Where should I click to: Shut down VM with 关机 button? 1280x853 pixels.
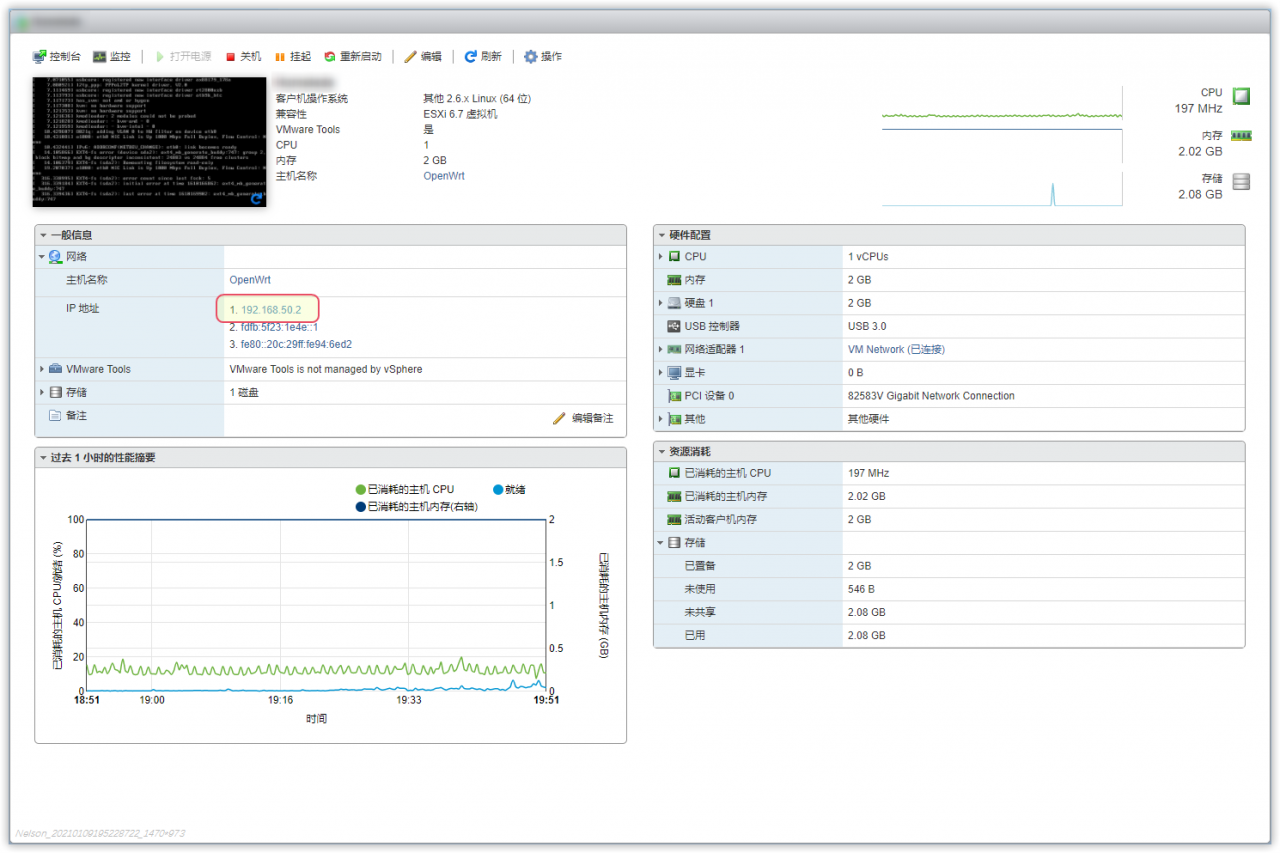[x=243, y=57]
